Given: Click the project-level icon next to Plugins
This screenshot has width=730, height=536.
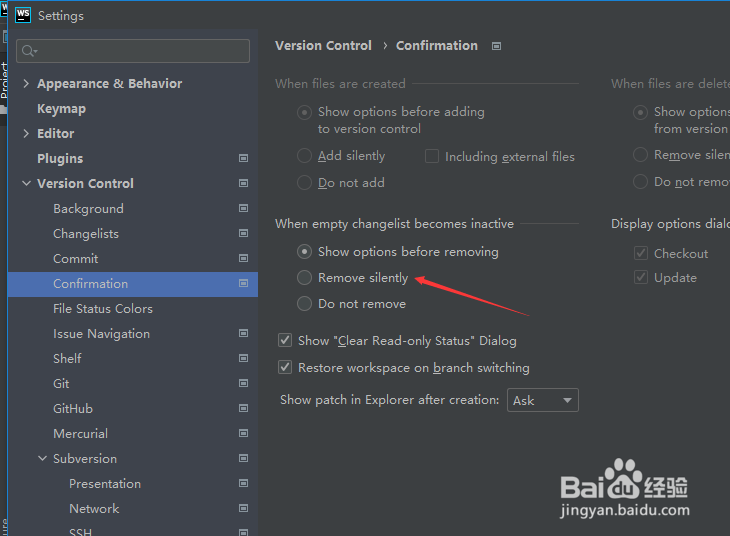Looking at the screenshot, I should 243,159.
